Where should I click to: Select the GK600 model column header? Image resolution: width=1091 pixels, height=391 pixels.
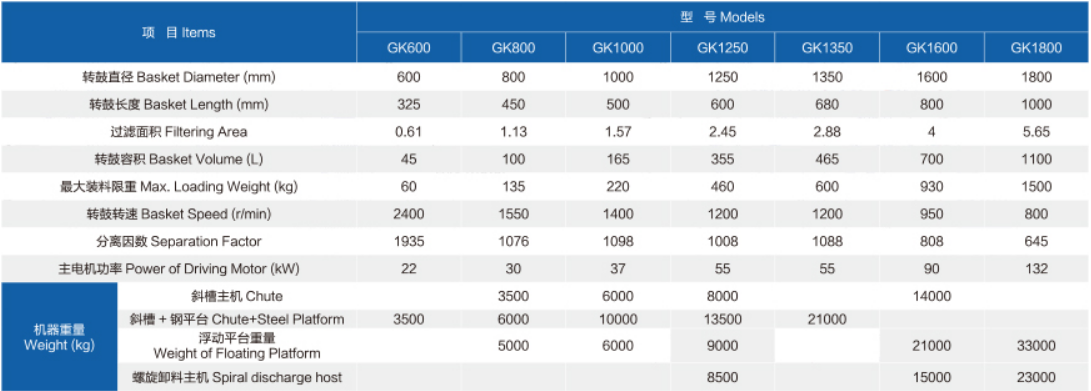tap(409, 48)
